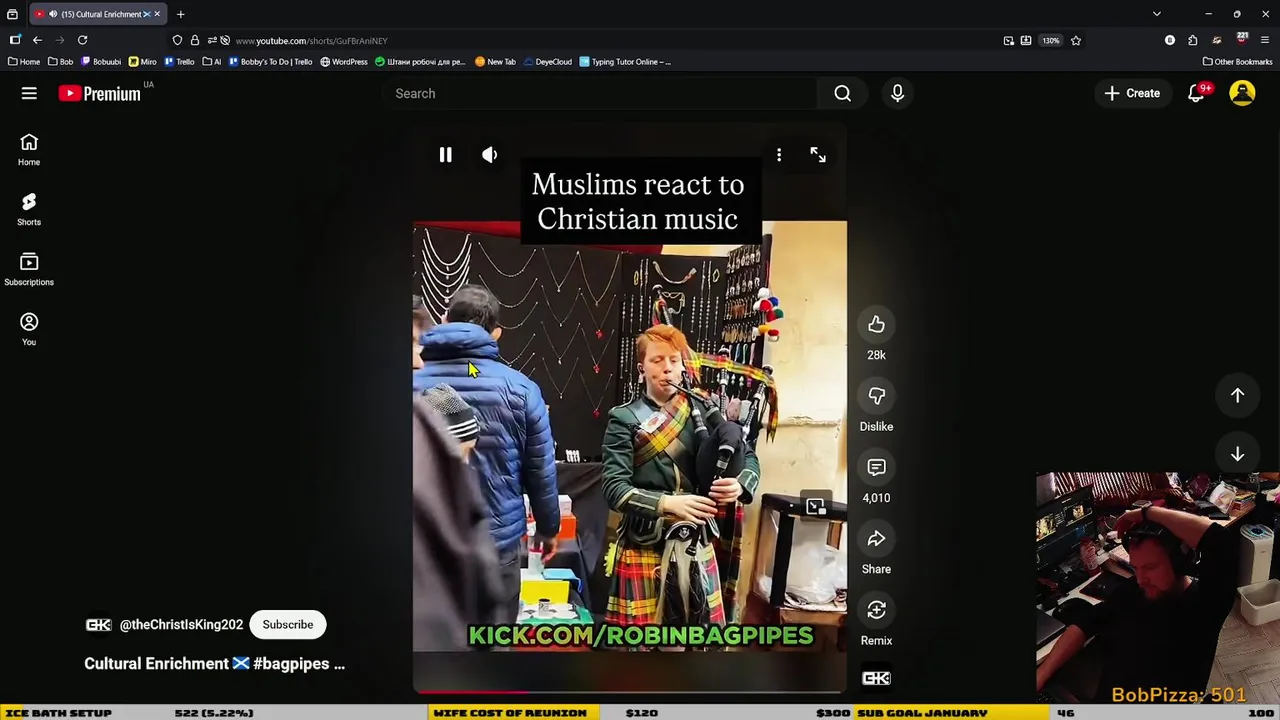Open the tracking protection shield panel
Viewport: 1280px width, 720px height.
coord(177,40)
